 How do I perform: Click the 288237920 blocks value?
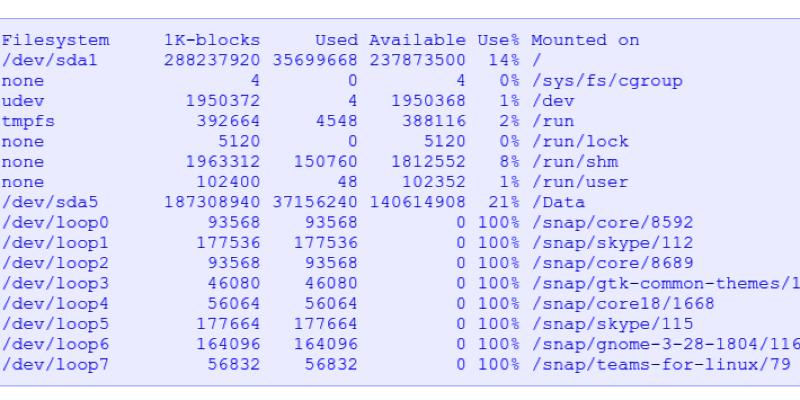coord(212,61)
